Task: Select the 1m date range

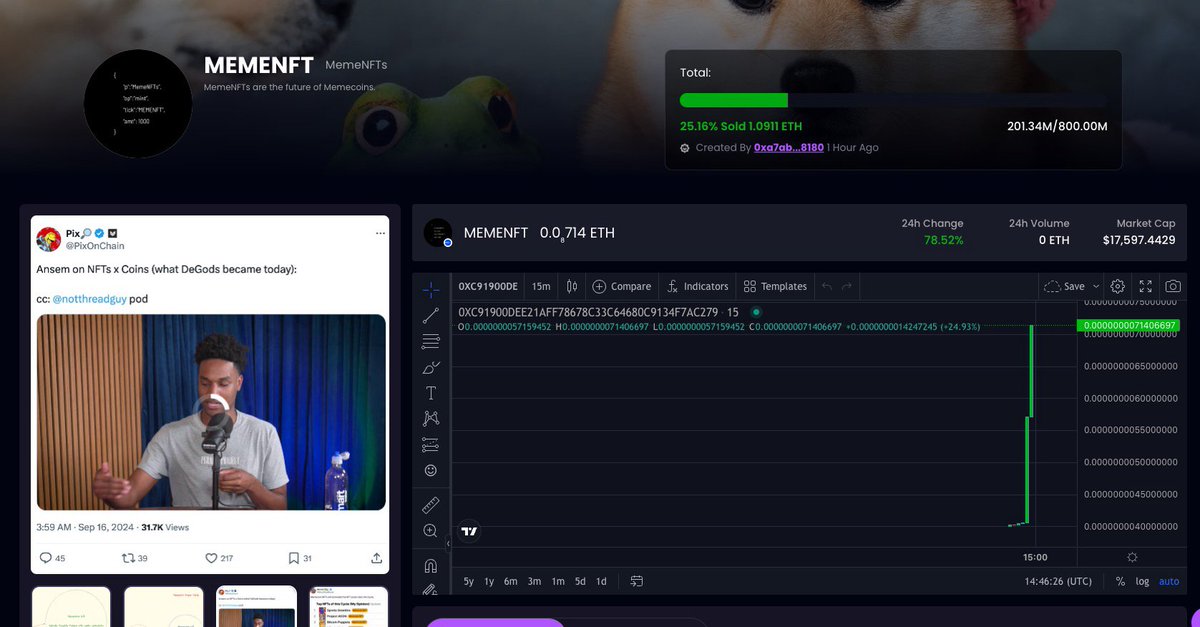Action: pyautogui.click(x=558, y=581)
